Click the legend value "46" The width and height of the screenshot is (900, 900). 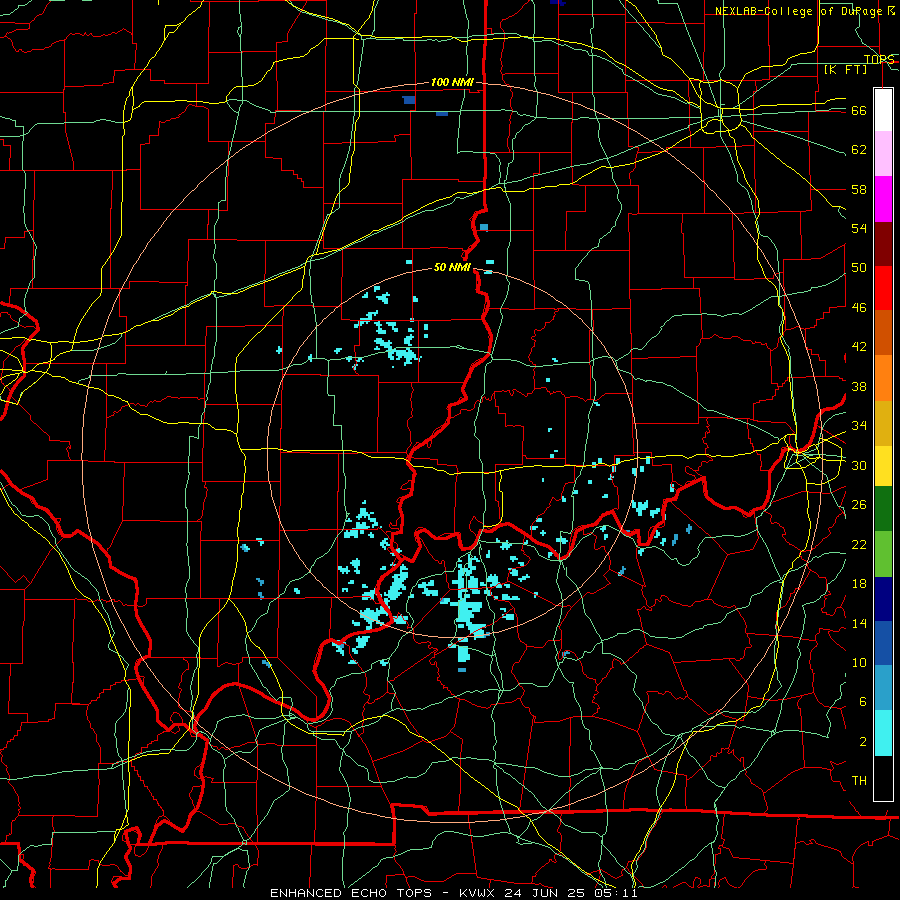pos(859,308)
